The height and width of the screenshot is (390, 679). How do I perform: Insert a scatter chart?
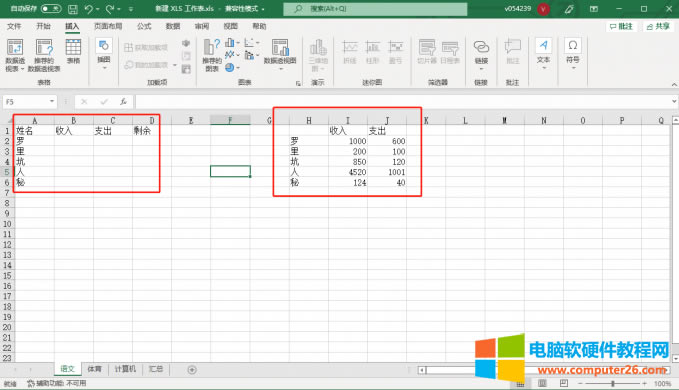(249, 42)
